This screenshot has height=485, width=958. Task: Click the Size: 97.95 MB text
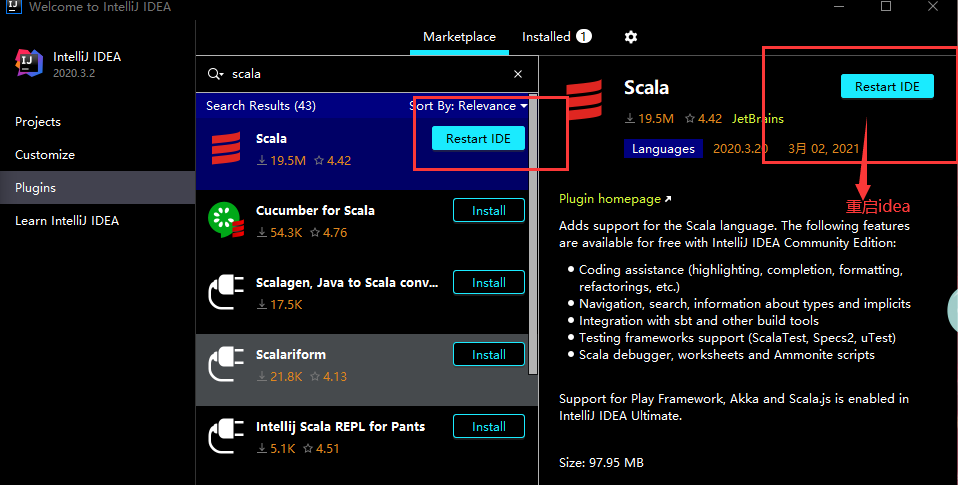tap(601, 463)
